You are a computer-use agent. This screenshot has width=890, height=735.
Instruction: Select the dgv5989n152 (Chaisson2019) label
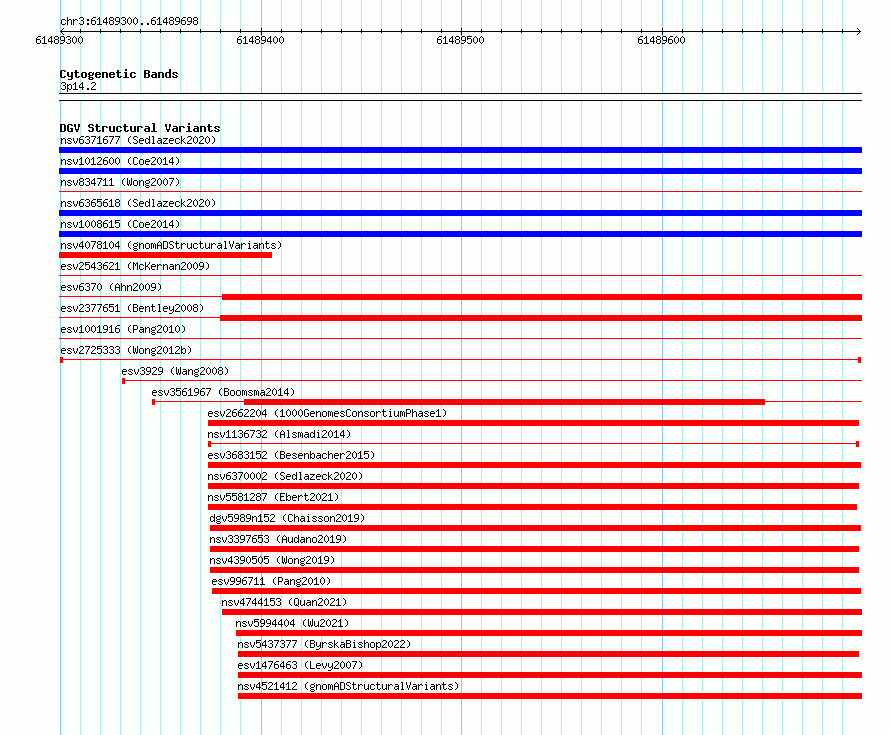click(287, 518)
